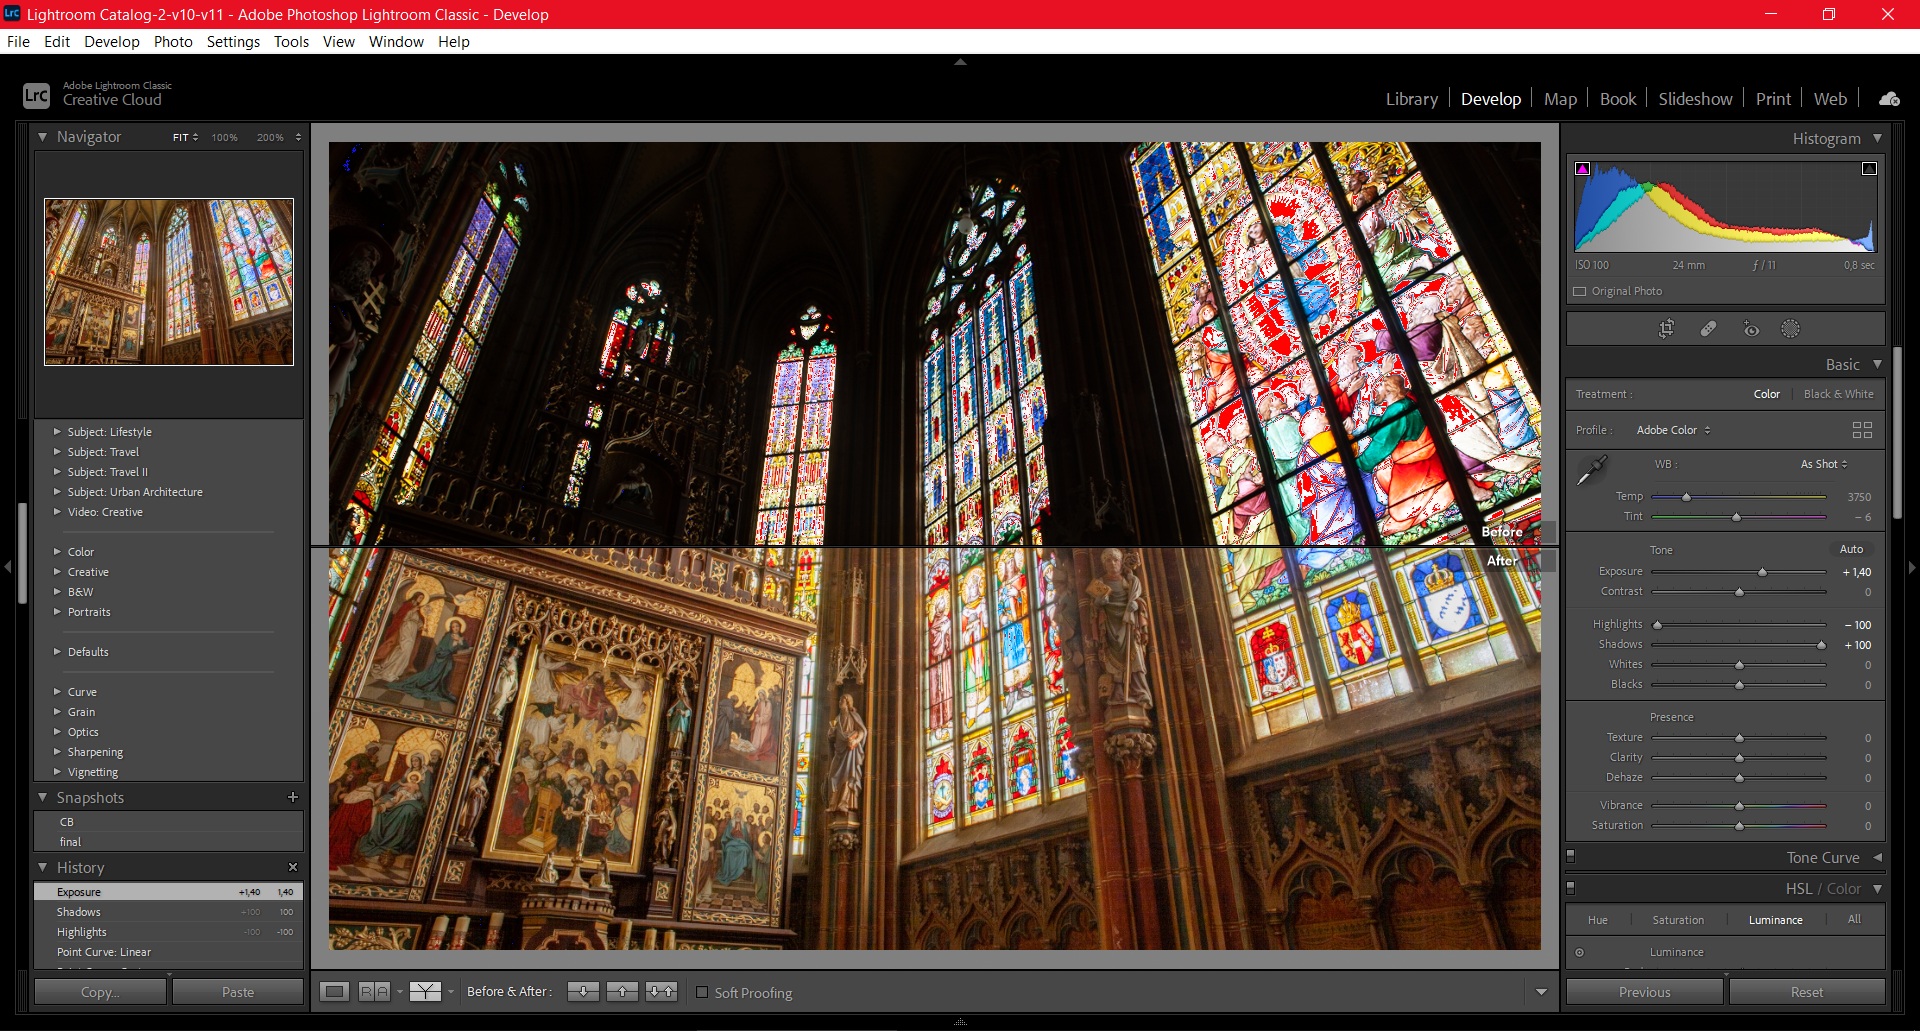Switch to Before/After left-right view
The height and width of the screenshot is (1031, 1920).
374,992
